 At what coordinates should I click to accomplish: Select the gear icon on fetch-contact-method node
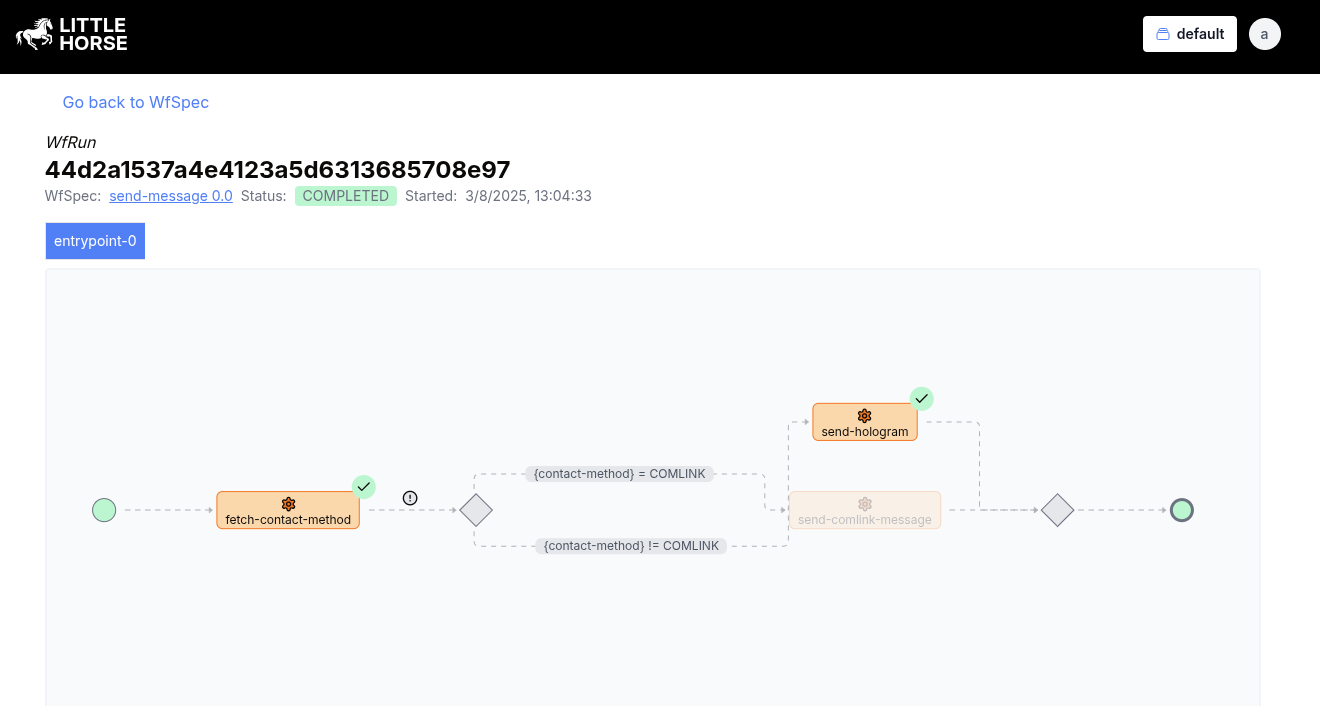[x=288, y=504]
